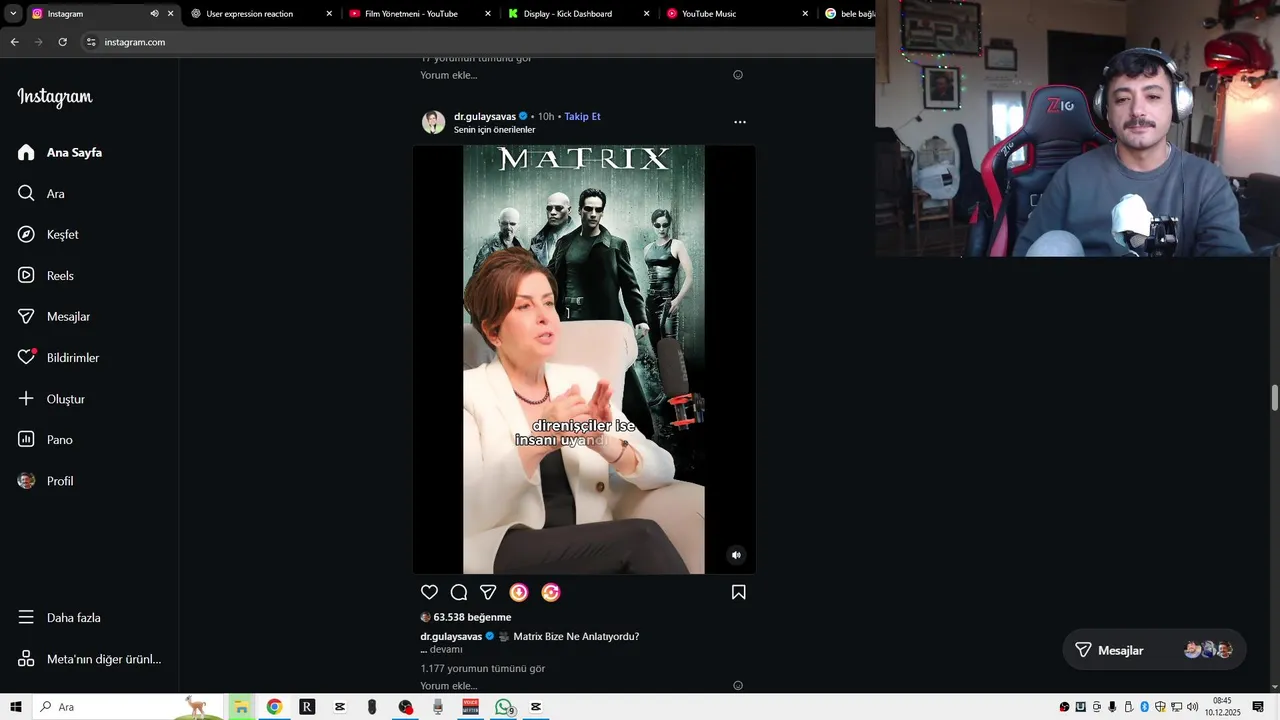The image size is (1280, 720).
Task: Open Bildirimler notifications
Action: click(x=59, y=357)
